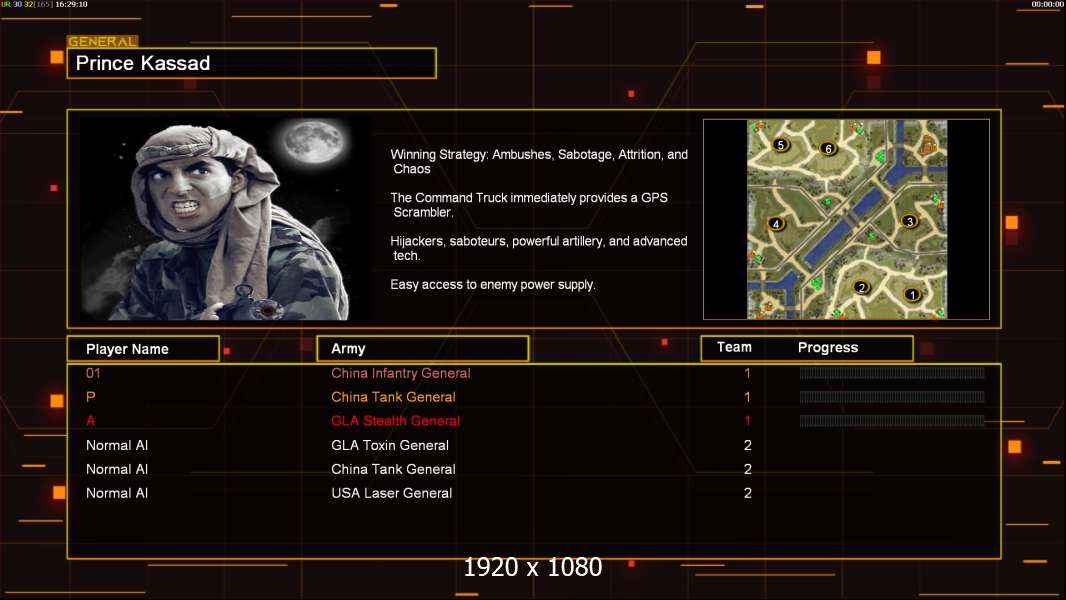
Task: Click the Player Name column header
Action: [x=143, y=349]
